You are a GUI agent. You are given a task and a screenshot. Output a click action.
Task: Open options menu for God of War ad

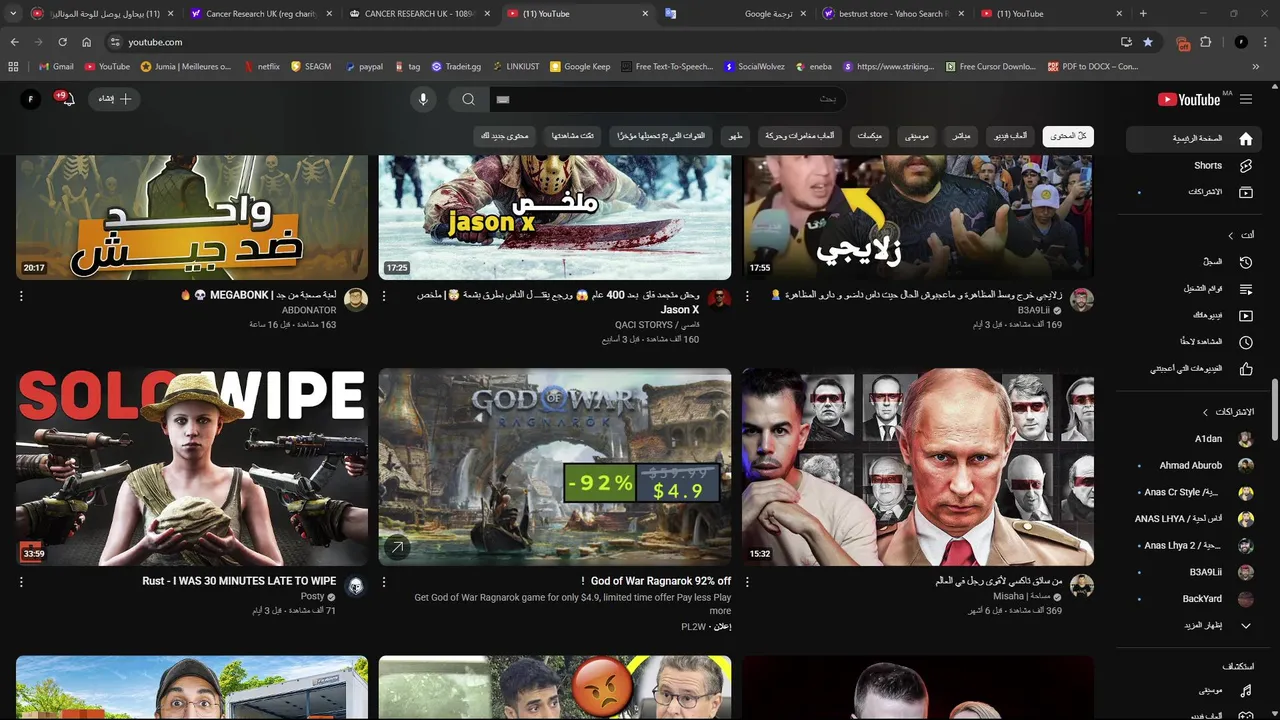point(384,582)
